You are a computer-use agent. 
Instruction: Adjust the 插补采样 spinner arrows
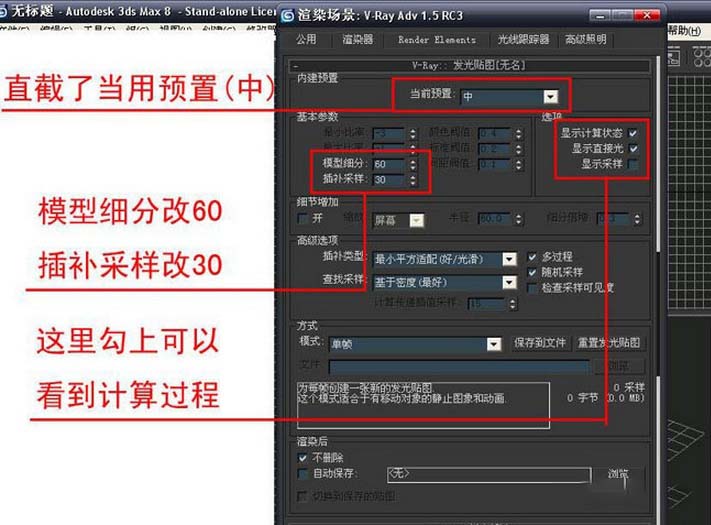click(x=413, y=180)
